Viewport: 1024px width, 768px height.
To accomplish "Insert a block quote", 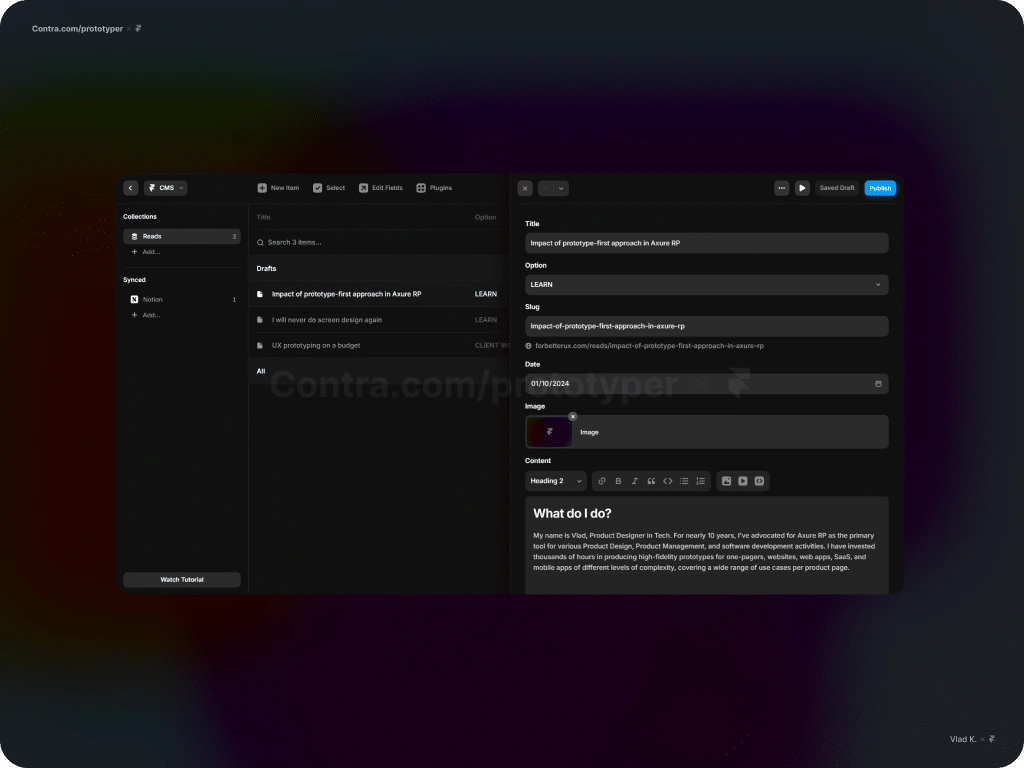I will click(x=651, y=481).
